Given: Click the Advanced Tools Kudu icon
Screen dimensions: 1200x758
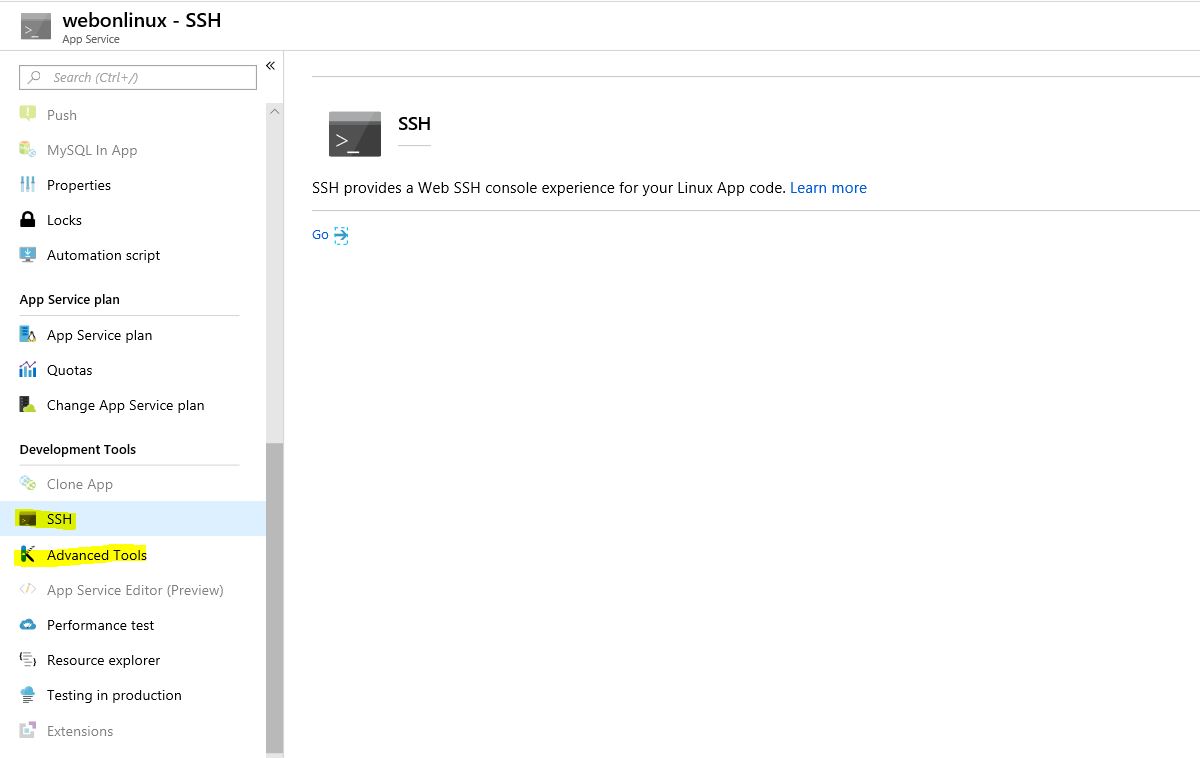Looking at the screenshot, I should pos(28,555).
